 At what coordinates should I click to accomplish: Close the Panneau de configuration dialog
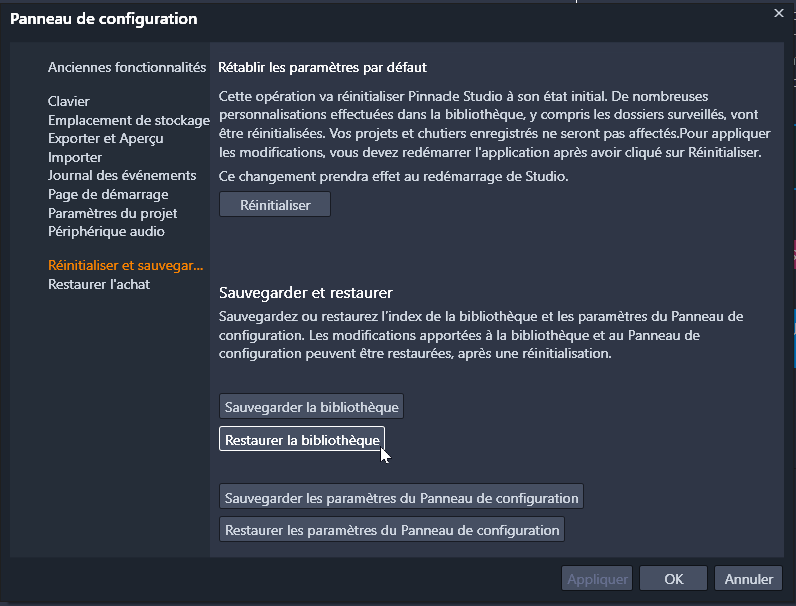pyautogui.click(x=779, y=13)
